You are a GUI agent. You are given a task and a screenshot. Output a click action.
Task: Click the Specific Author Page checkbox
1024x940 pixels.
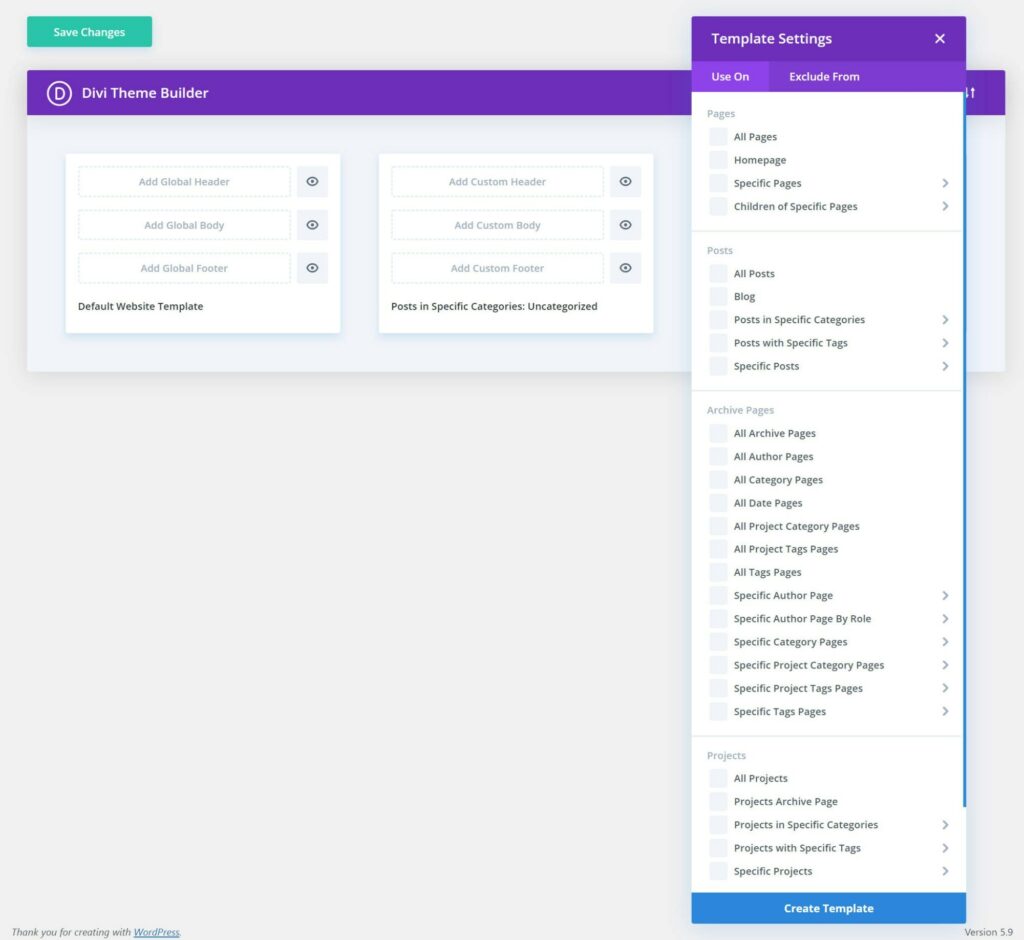[x=718, y=596]
